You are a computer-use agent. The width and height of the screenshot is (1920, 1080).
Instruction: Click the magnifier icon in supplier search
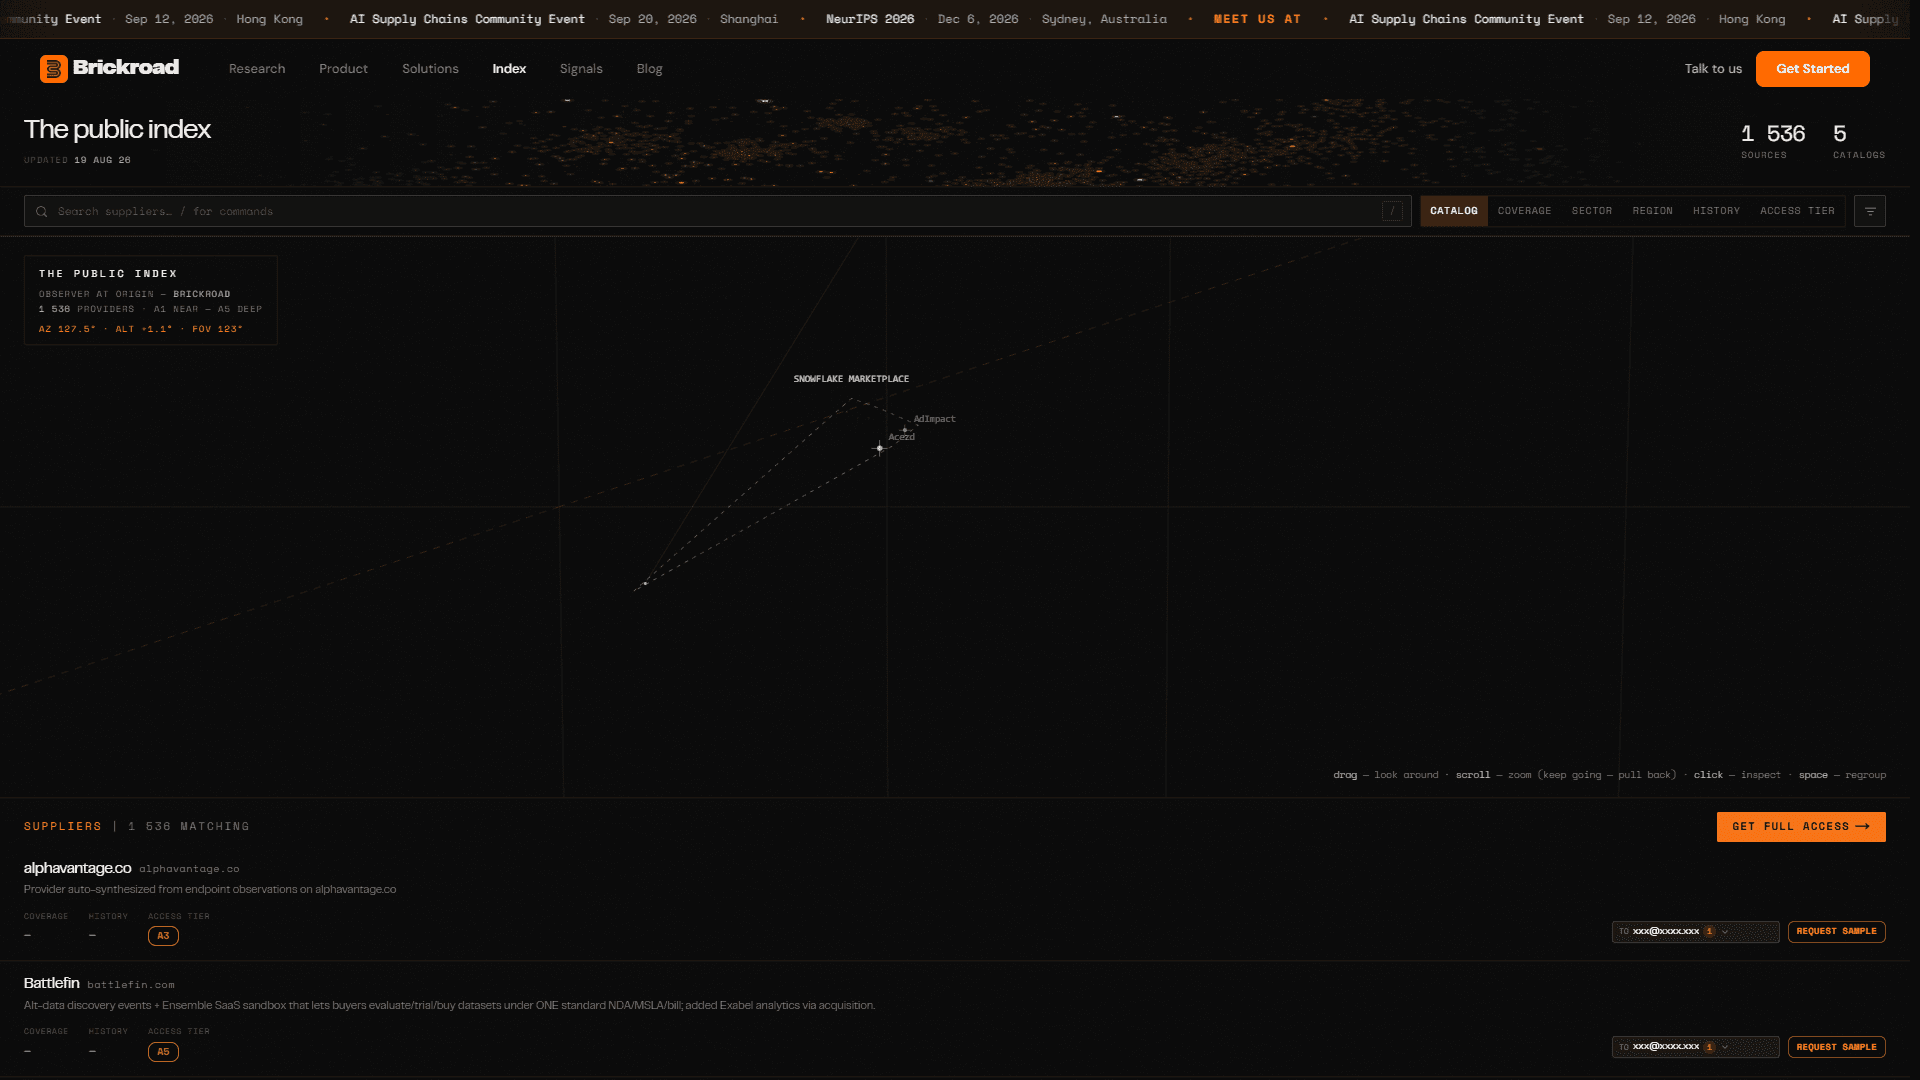tap(42, 212)
